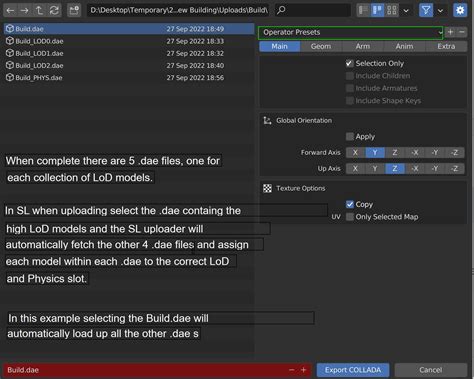The height and width of the screenshot is (379, 474).
Task: Switch to the Main tab
Action: (x=279, y=46)
